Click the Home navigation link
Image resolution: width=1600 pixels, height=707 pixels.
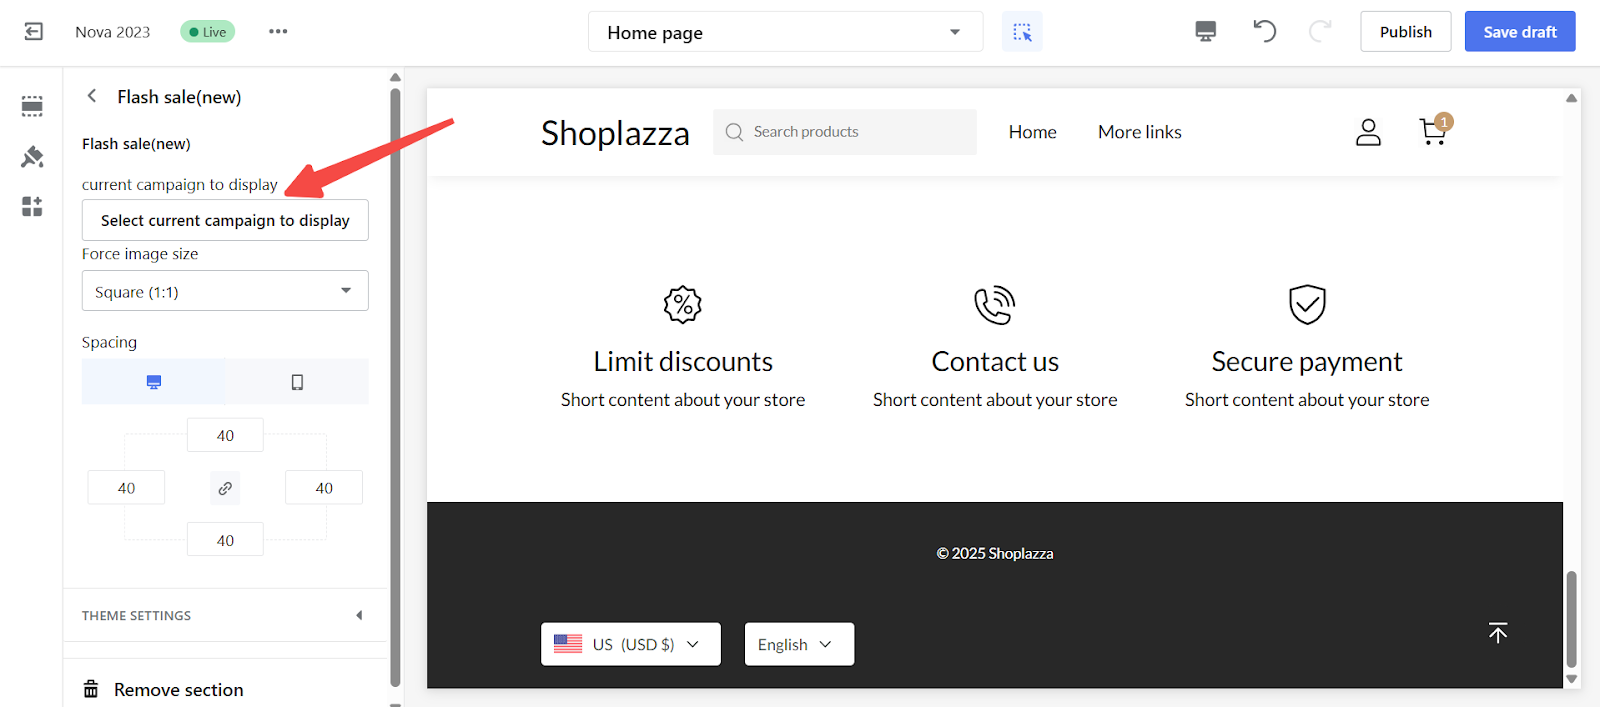pyautogui.click(x=1032, y=132)
